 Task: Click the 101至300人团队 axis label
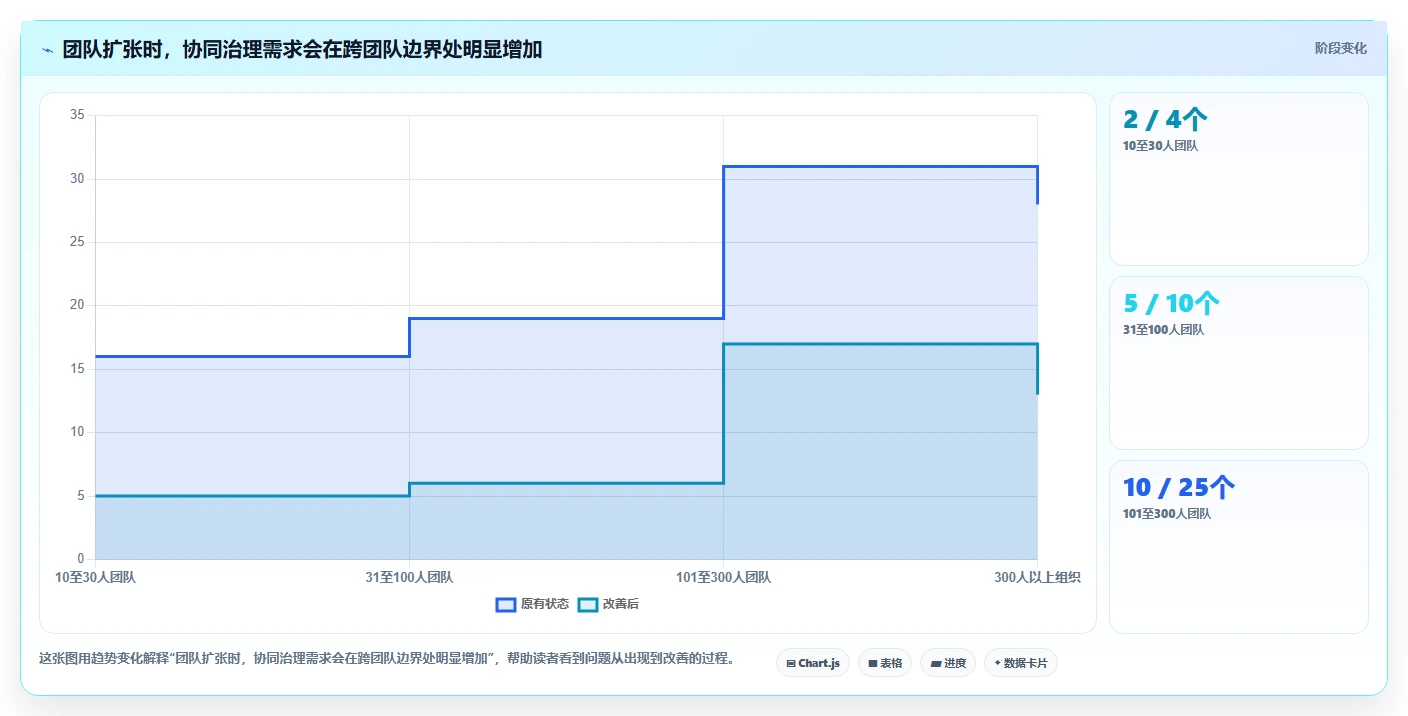(x=723, y=577)
